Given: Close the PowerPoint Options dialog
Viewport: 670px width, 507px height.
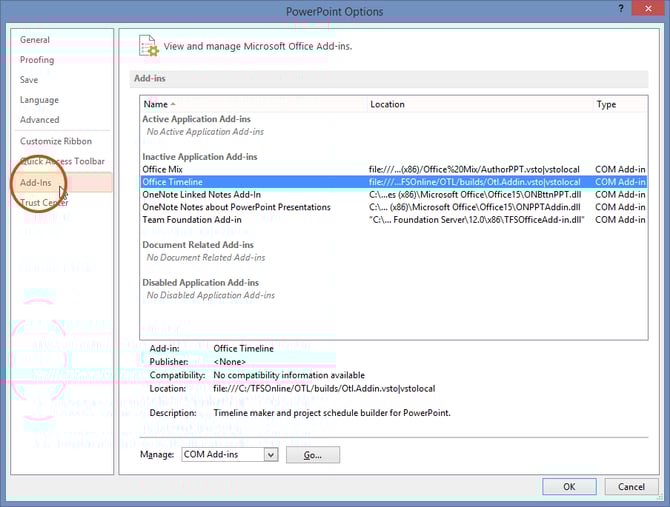Looking at the screenshot, I should pyautogui.click(x=652, y=11).
